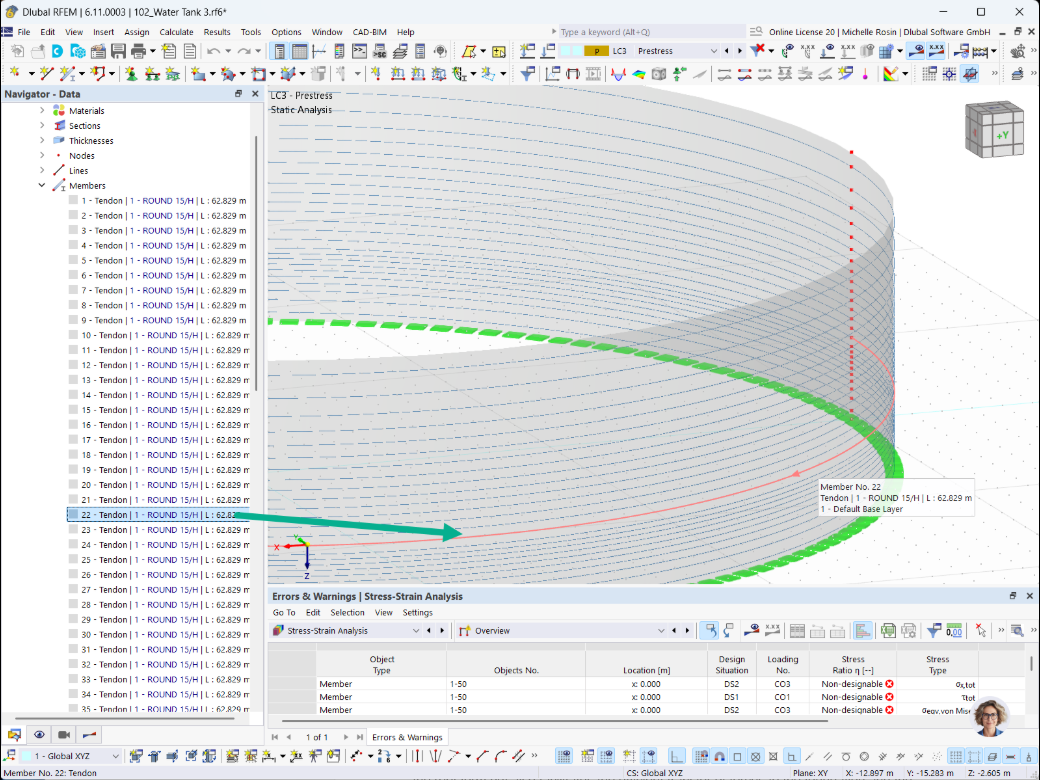Expand the Materials tree node
This screenshot has height=780, width=1040.
(42, 110)
